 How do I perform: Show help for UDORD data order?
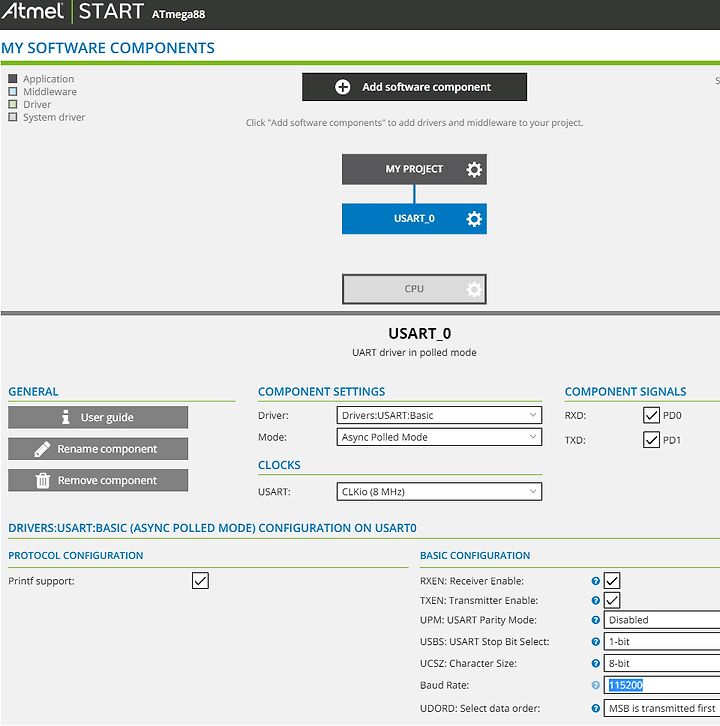595,708
